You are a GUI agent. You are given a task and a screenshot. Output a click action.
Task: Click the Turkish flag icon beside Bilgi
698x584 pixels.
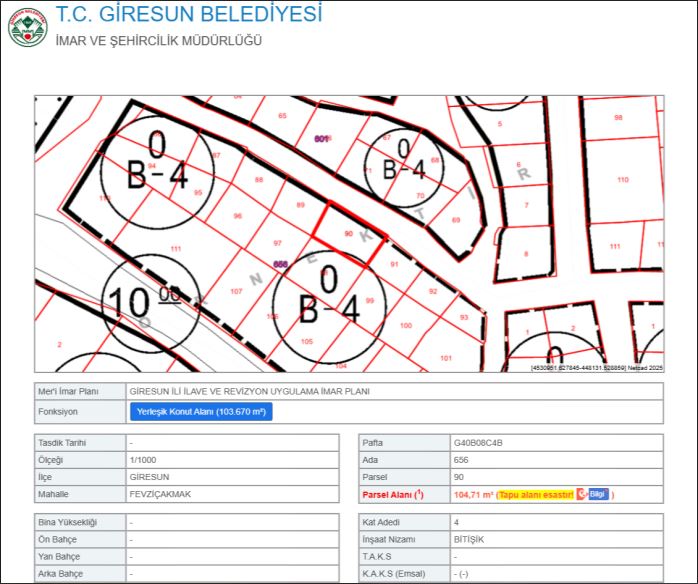click(x=581, y=494)
